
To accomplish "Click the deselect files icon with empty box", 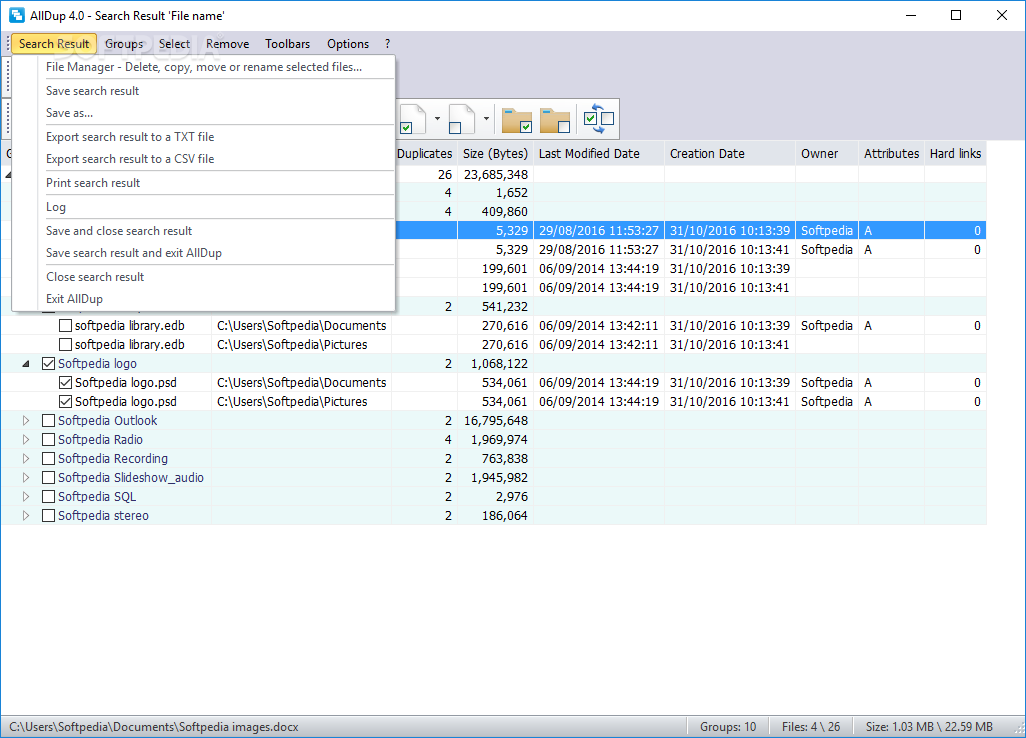I will click(461, 119).
